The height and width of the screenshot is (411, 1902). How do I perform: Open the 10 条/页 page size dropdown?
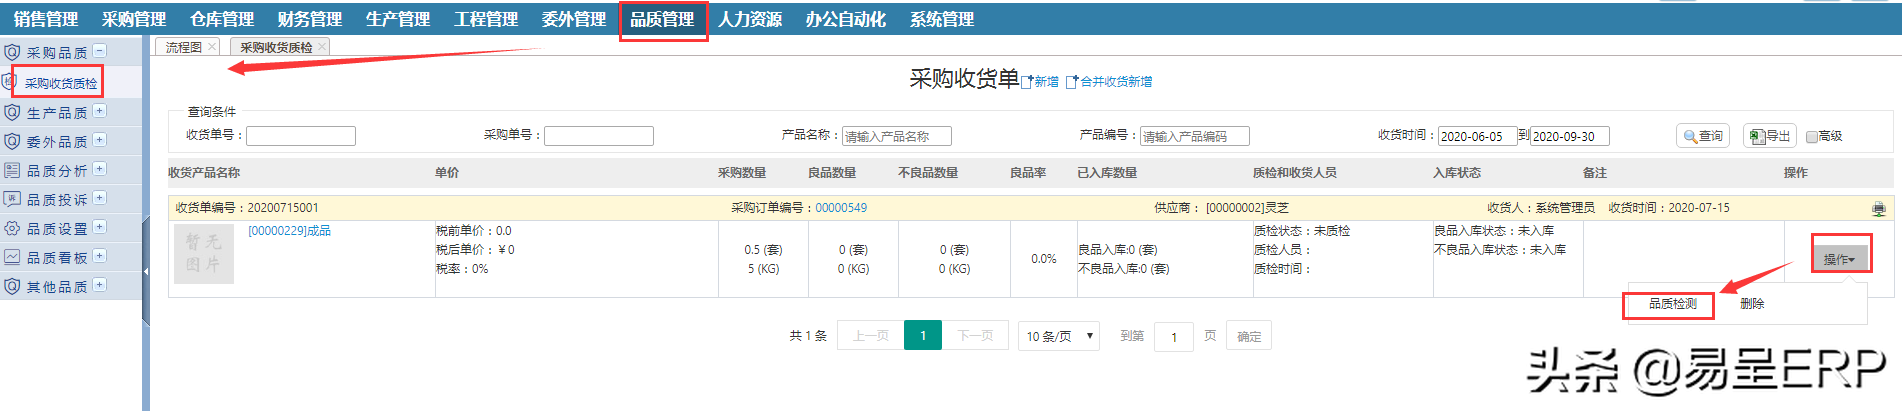[x=1058, y=336]
